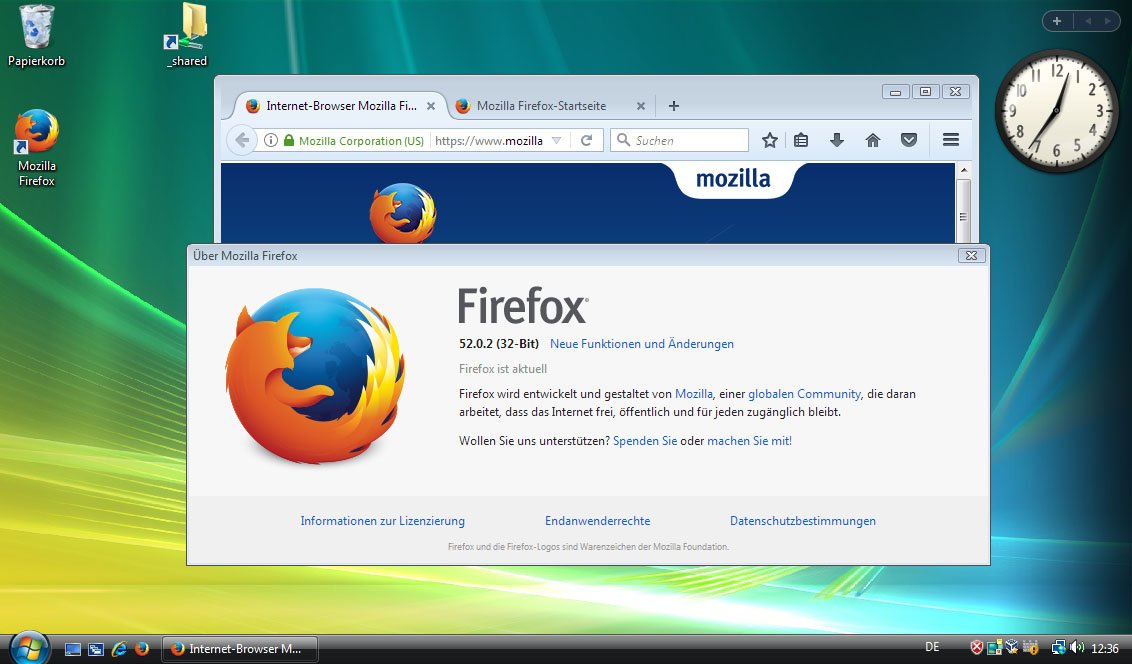Image resolution: width=1132 pixels, height=664 pixels.
Task: Show site information via the (i) icon
Action: tap(270, 140)
